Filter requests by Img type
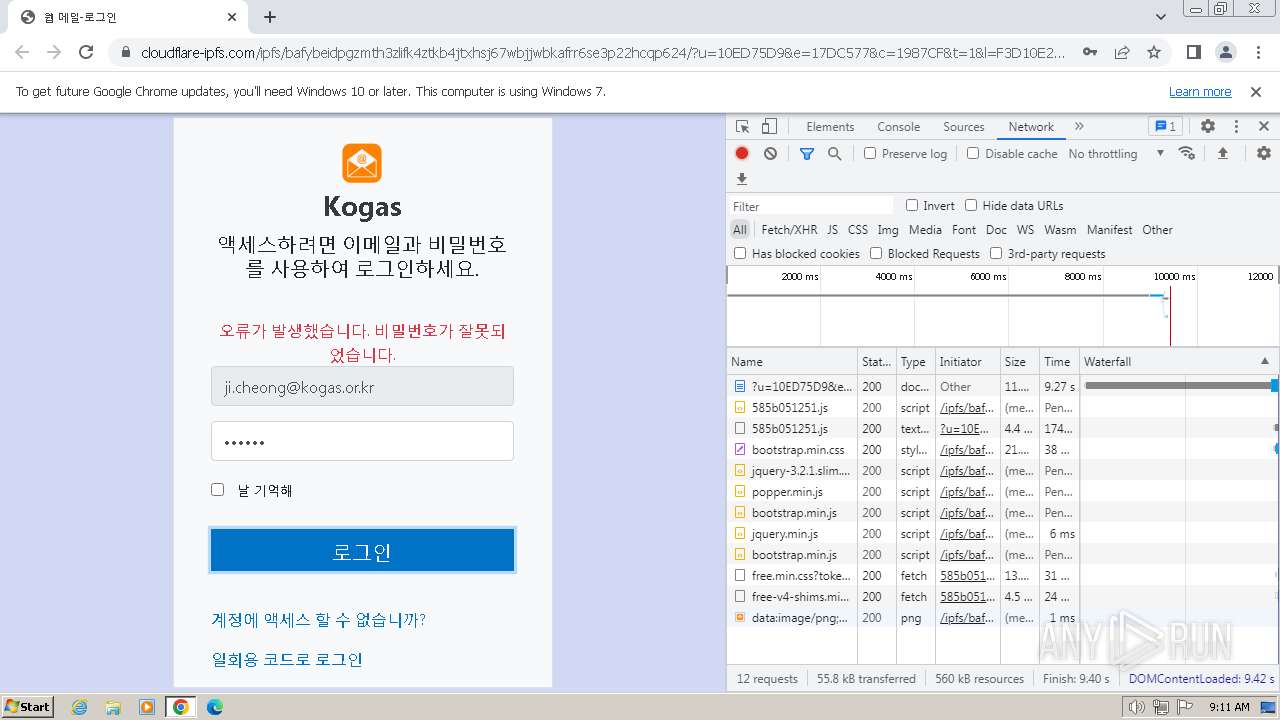The height and width of the screenshot is (720, 1280). coord(888,230)
